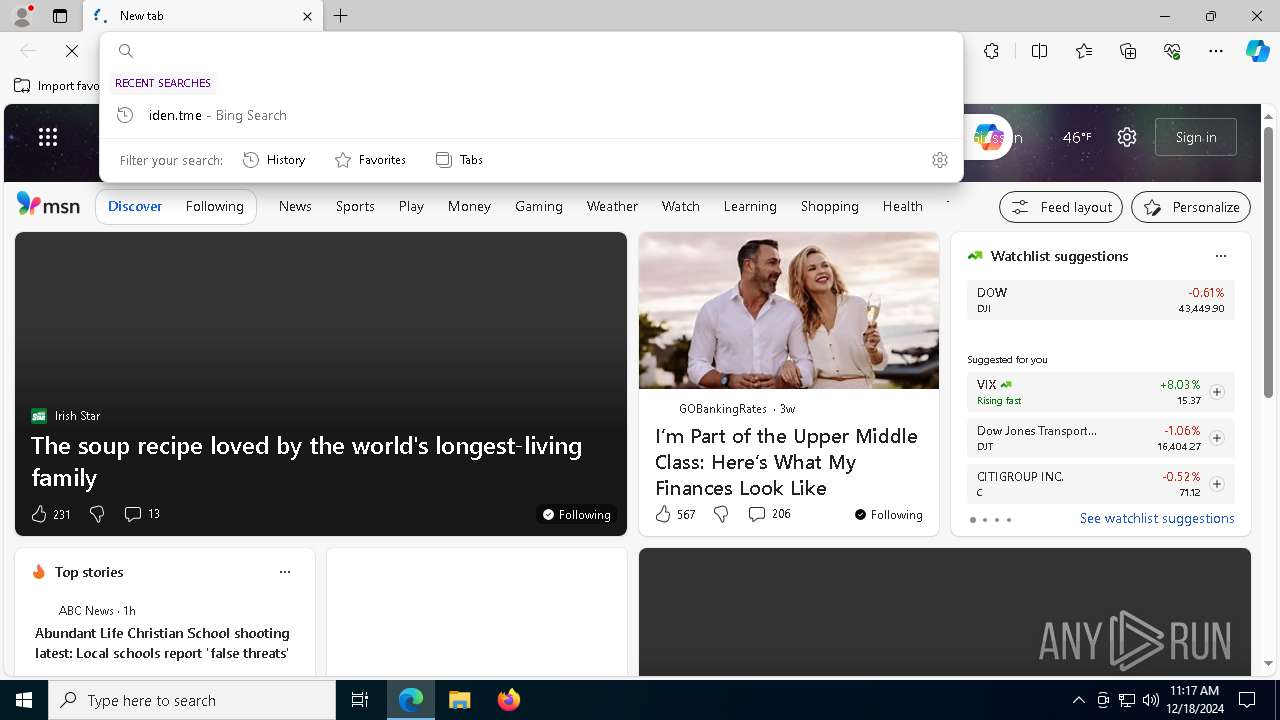Image resolution: width=1280 pixels, height=720 pixels.
Task: Dislike the soup recipe article
Action: pyautogui.click(x=97, y=514)
